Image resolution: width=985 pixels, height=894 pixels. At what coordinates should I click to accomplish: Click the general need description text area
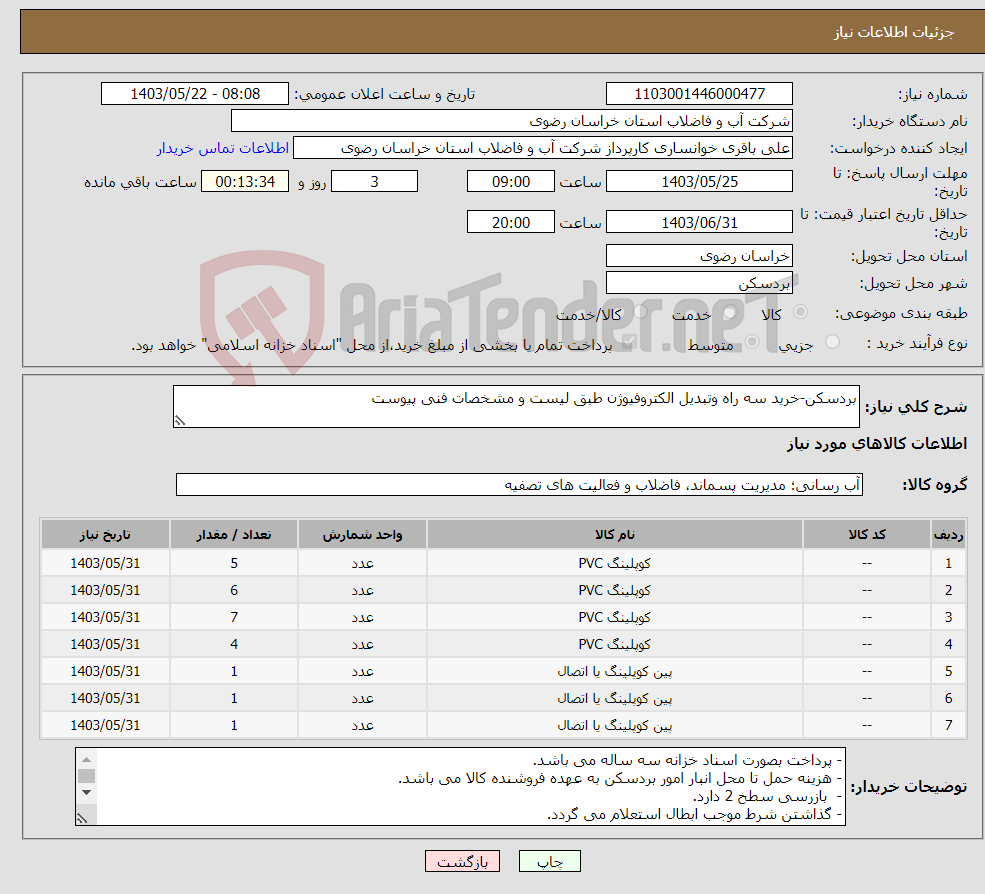pyautogui.click(x=516, y=406)
